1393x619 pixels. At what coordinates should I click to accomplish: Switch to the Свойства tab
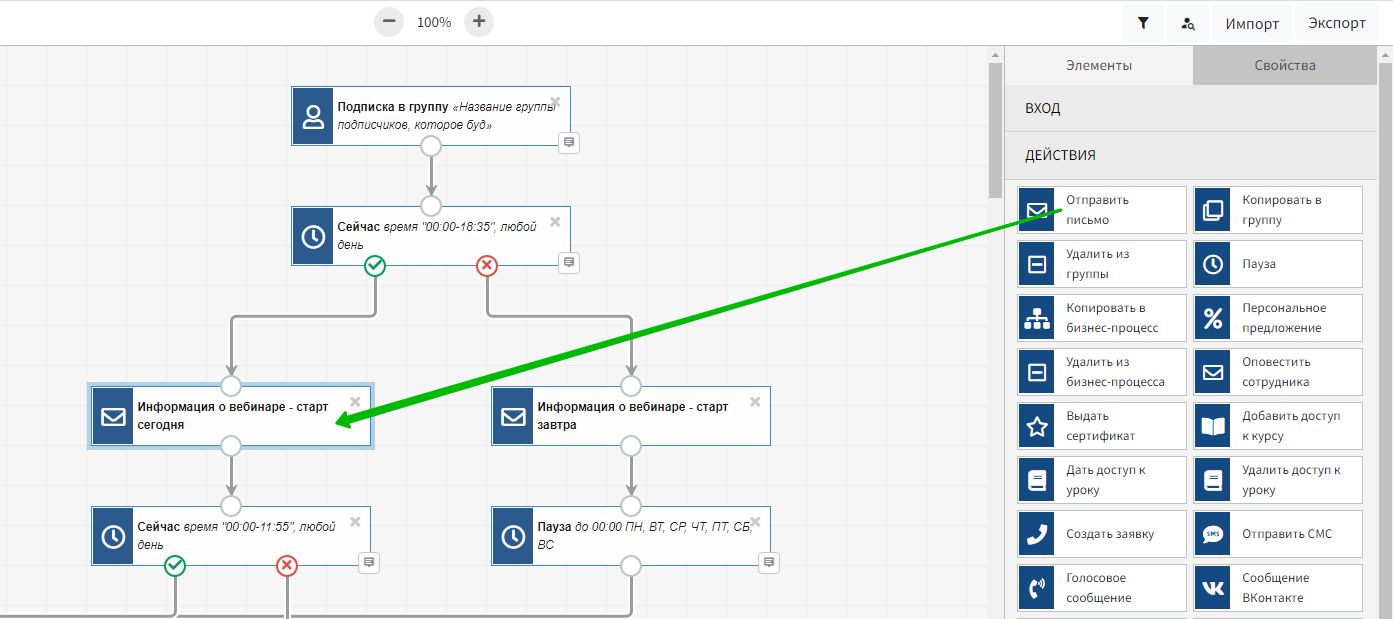(x=1284, y=65)
